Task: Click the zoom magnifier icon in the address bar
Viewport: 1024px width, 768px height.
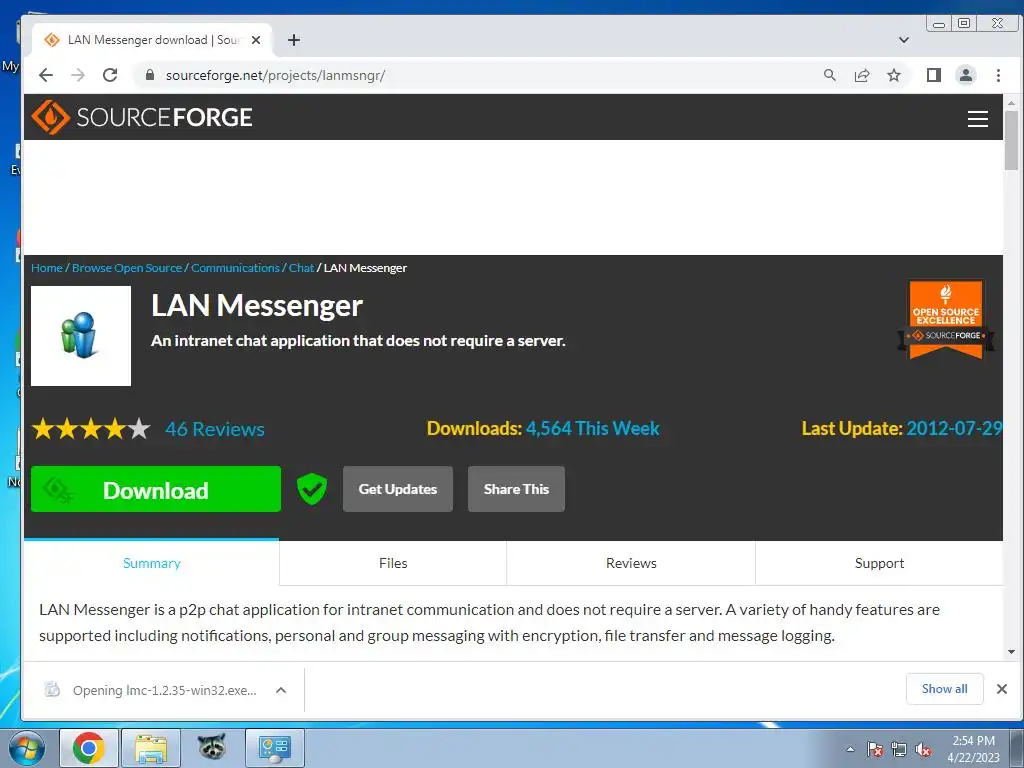Action: point(829,75)
